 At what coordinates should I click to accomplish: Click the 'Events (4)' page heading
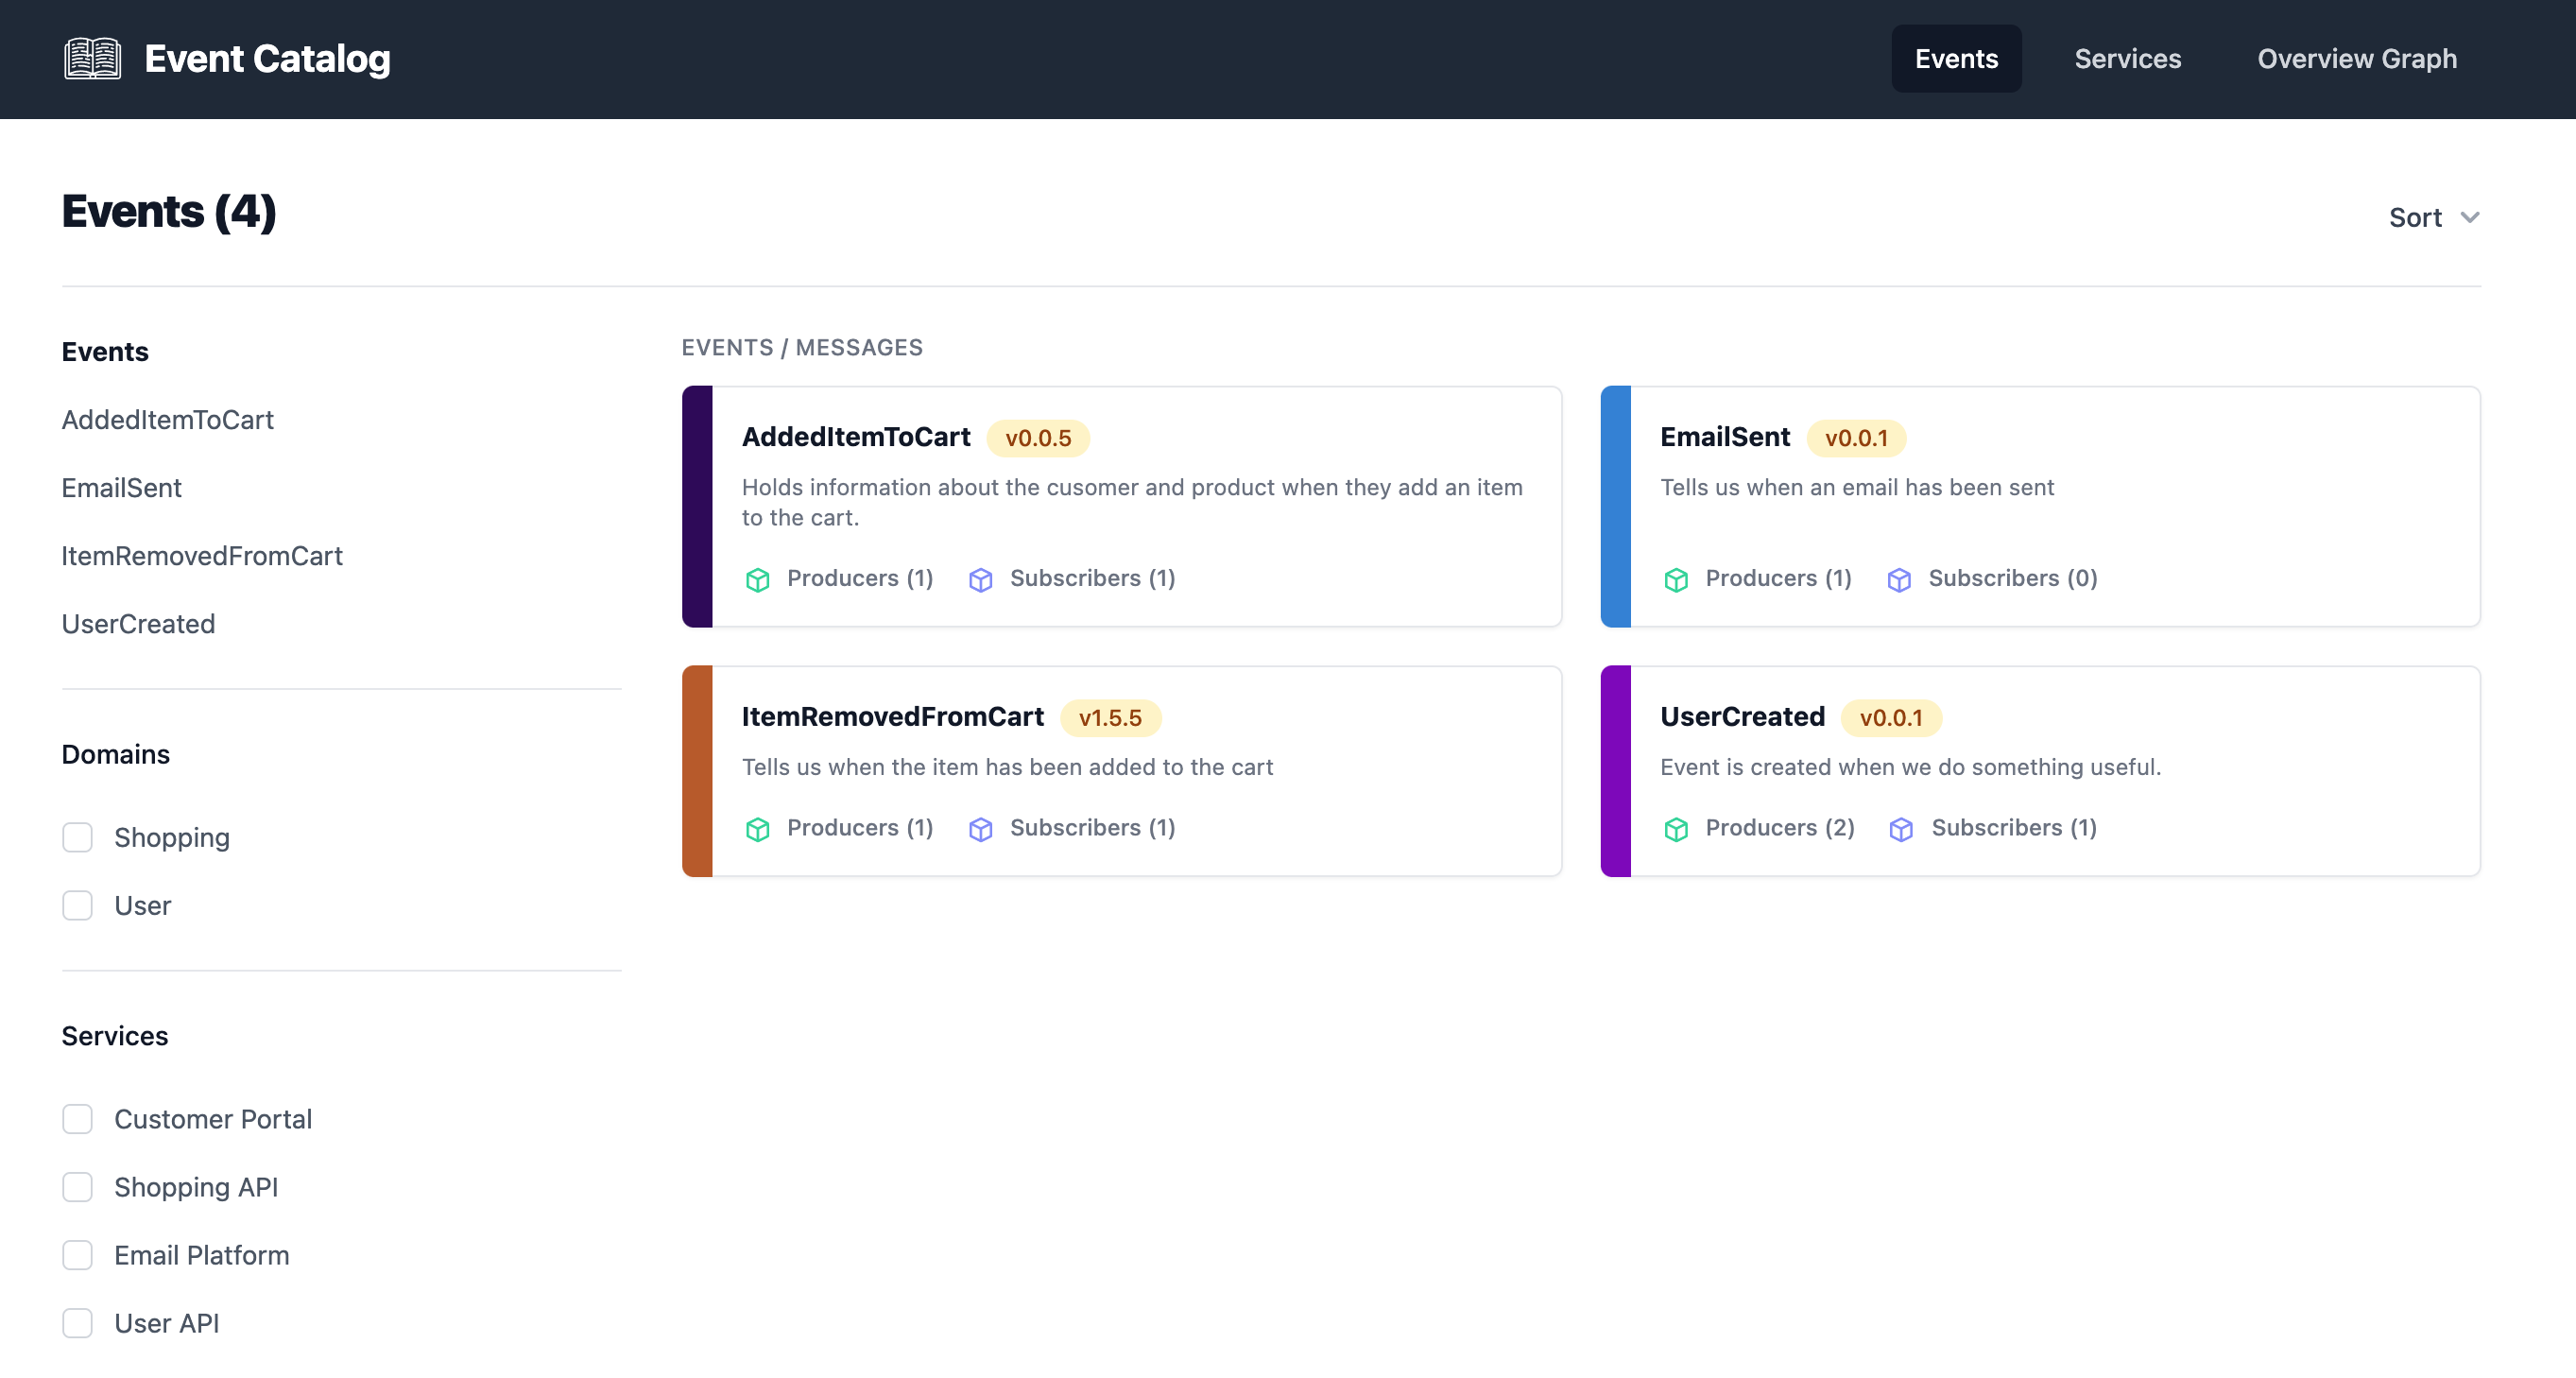point(169,212)
